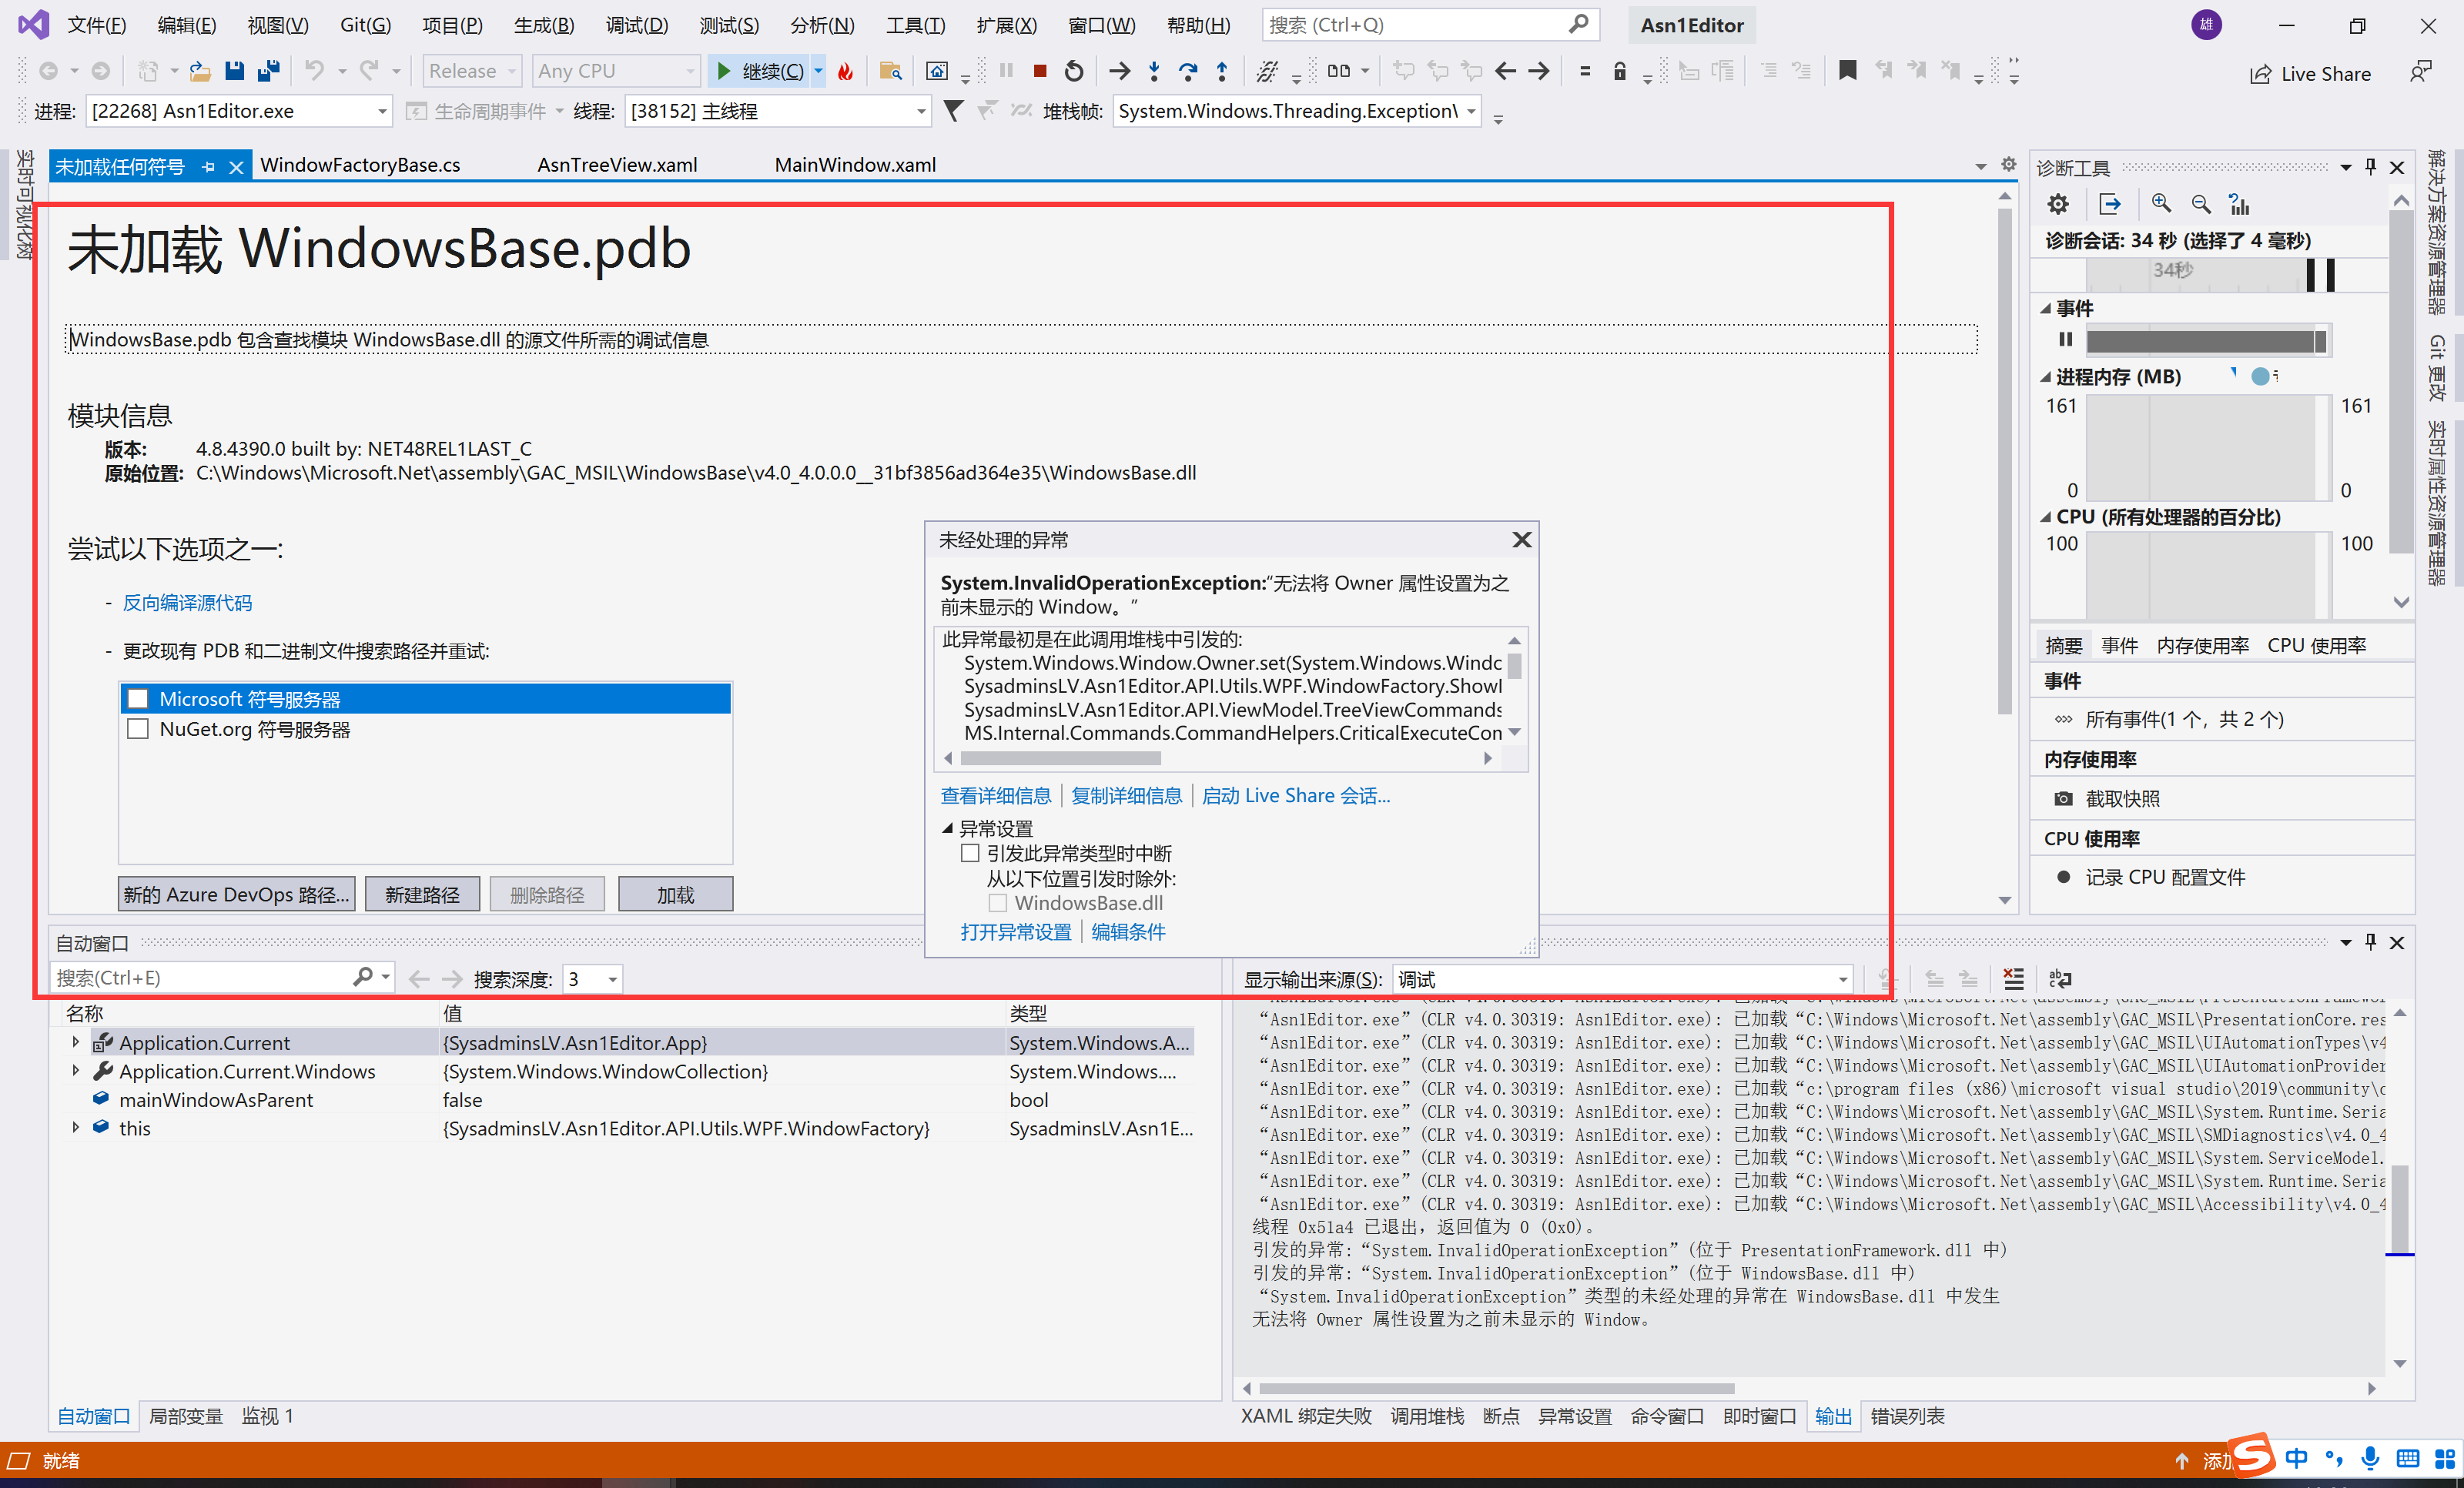Click the Hot Reload flame icon
Screen dimensions: 2464x1488
click(x=846, y=71)
